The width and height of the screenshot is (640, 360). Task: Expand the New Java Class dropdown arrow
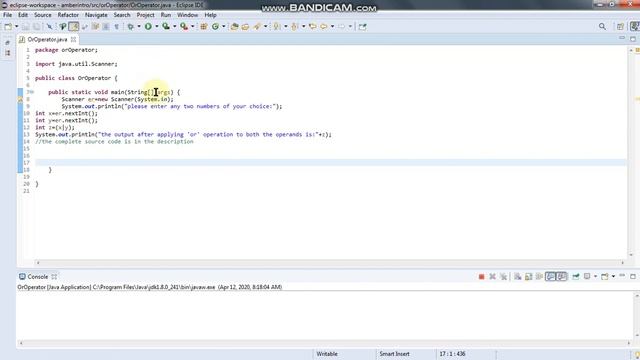tap(223, 27)
